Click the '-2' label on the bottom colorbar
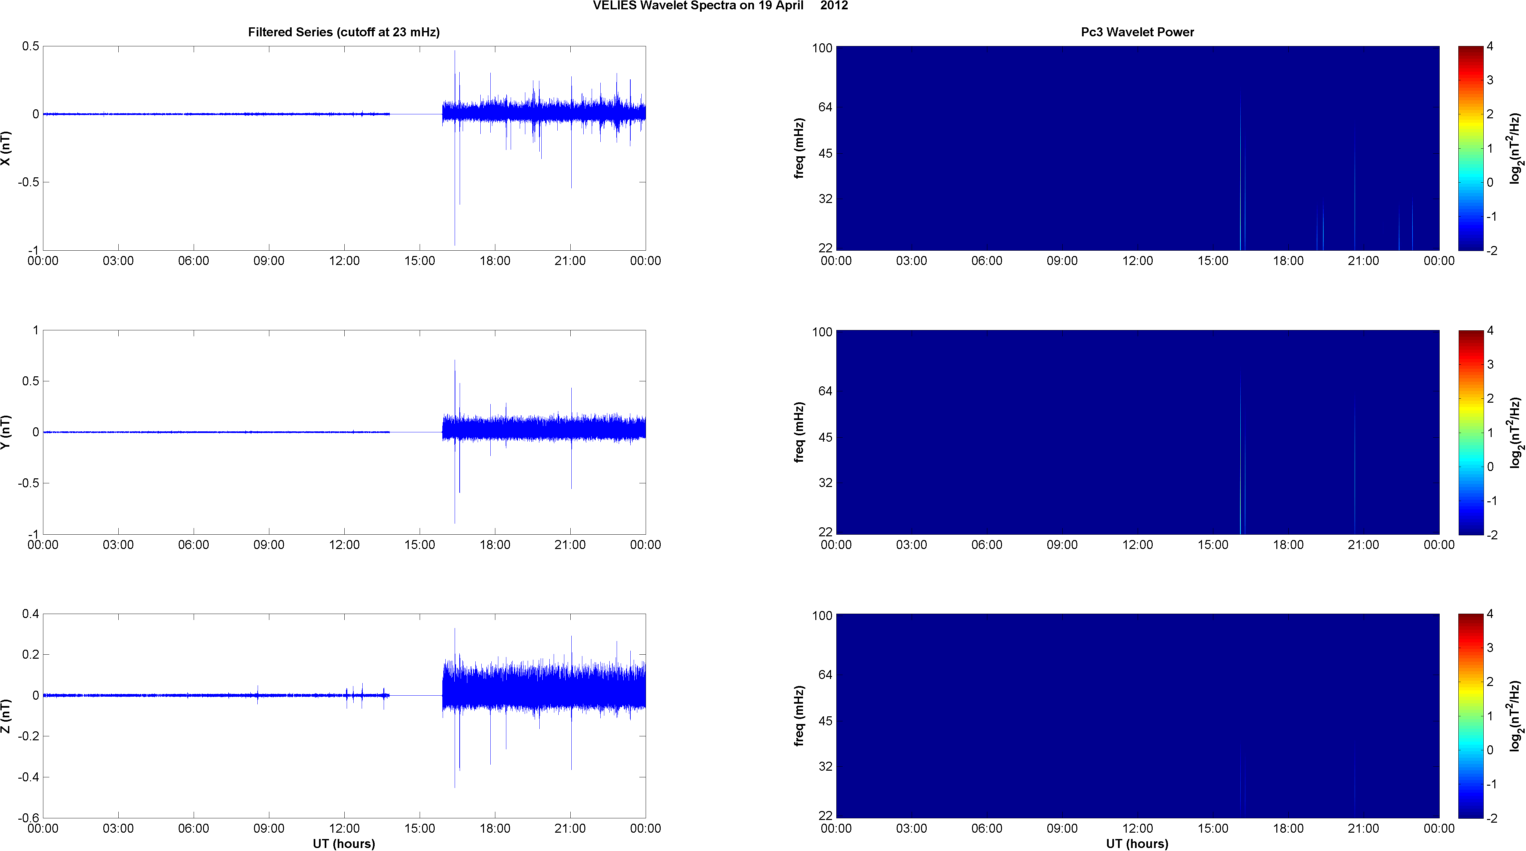 point(1491,818)
